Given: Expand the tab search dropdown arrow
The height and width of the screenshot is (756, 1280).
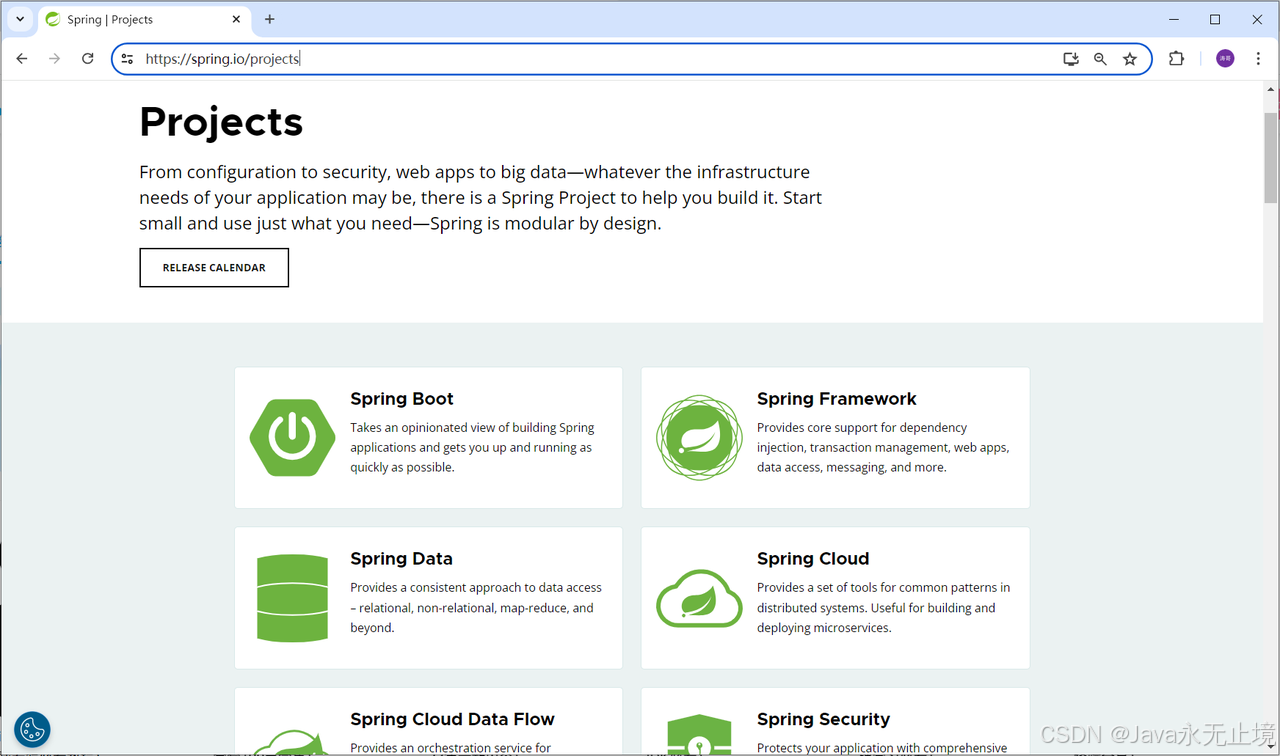Looking at the screenshot, I should tap(20, 19).
